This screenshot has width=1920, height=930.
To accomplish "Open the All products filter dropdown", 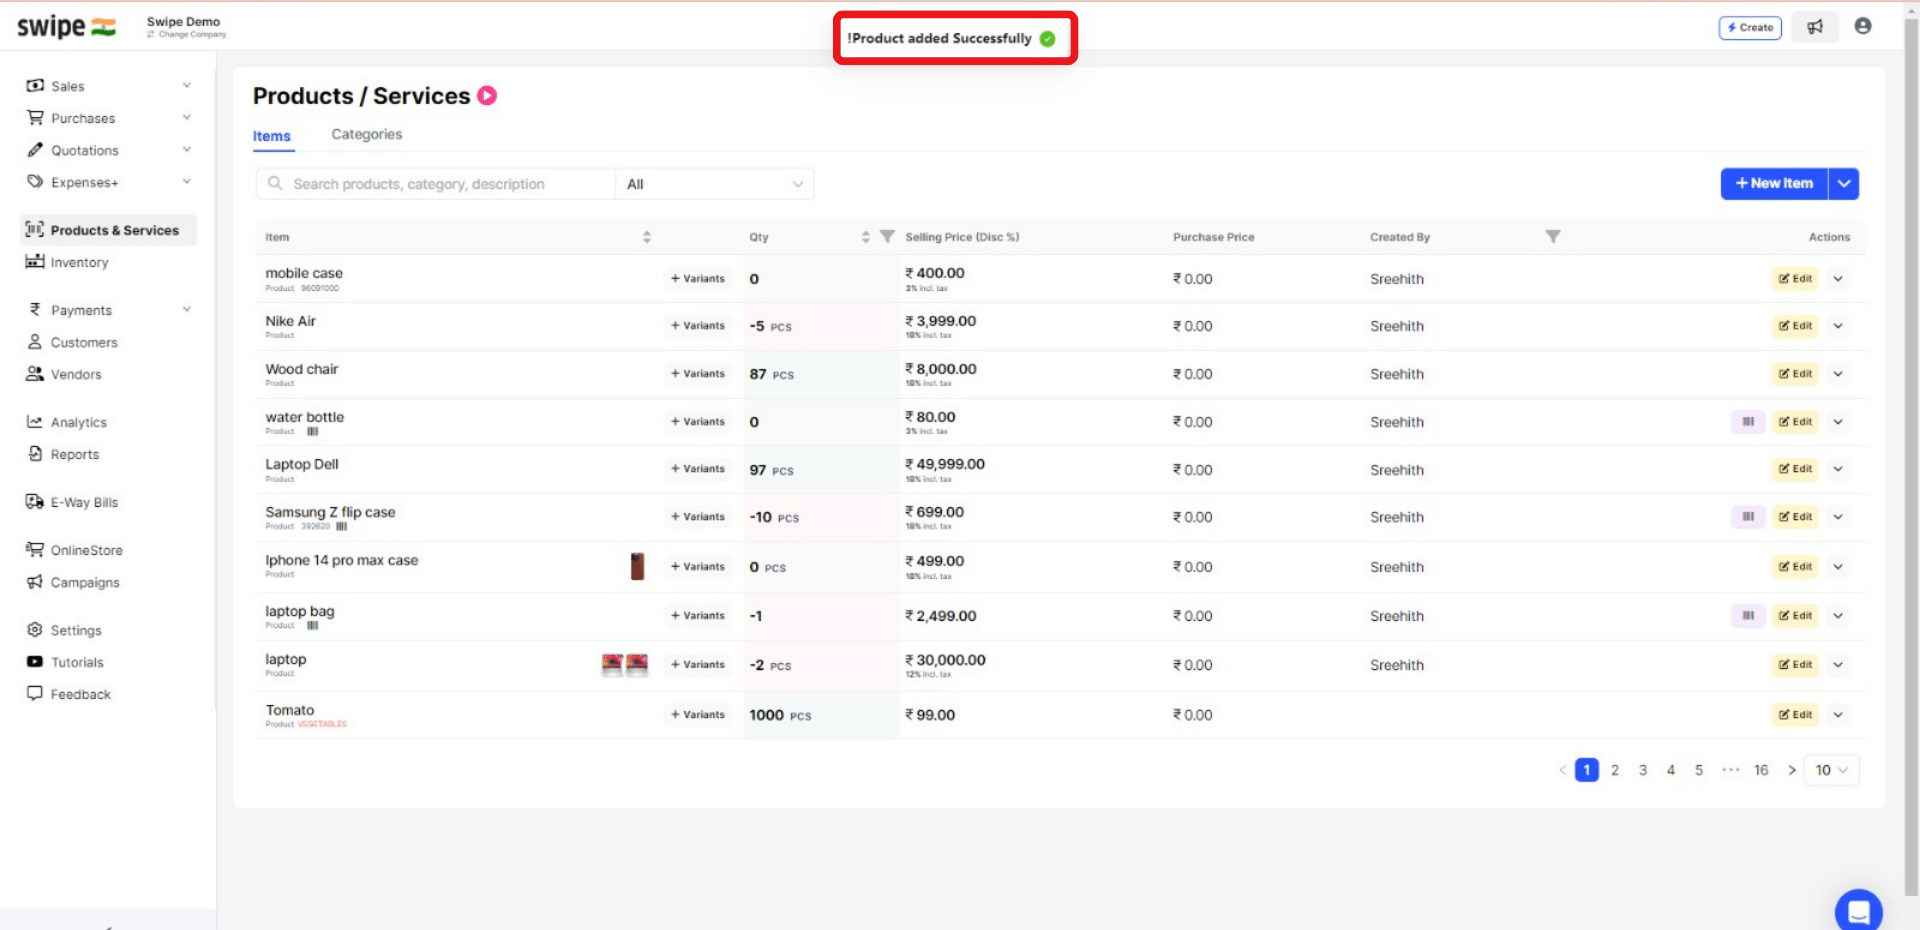I will pos(713,184).
